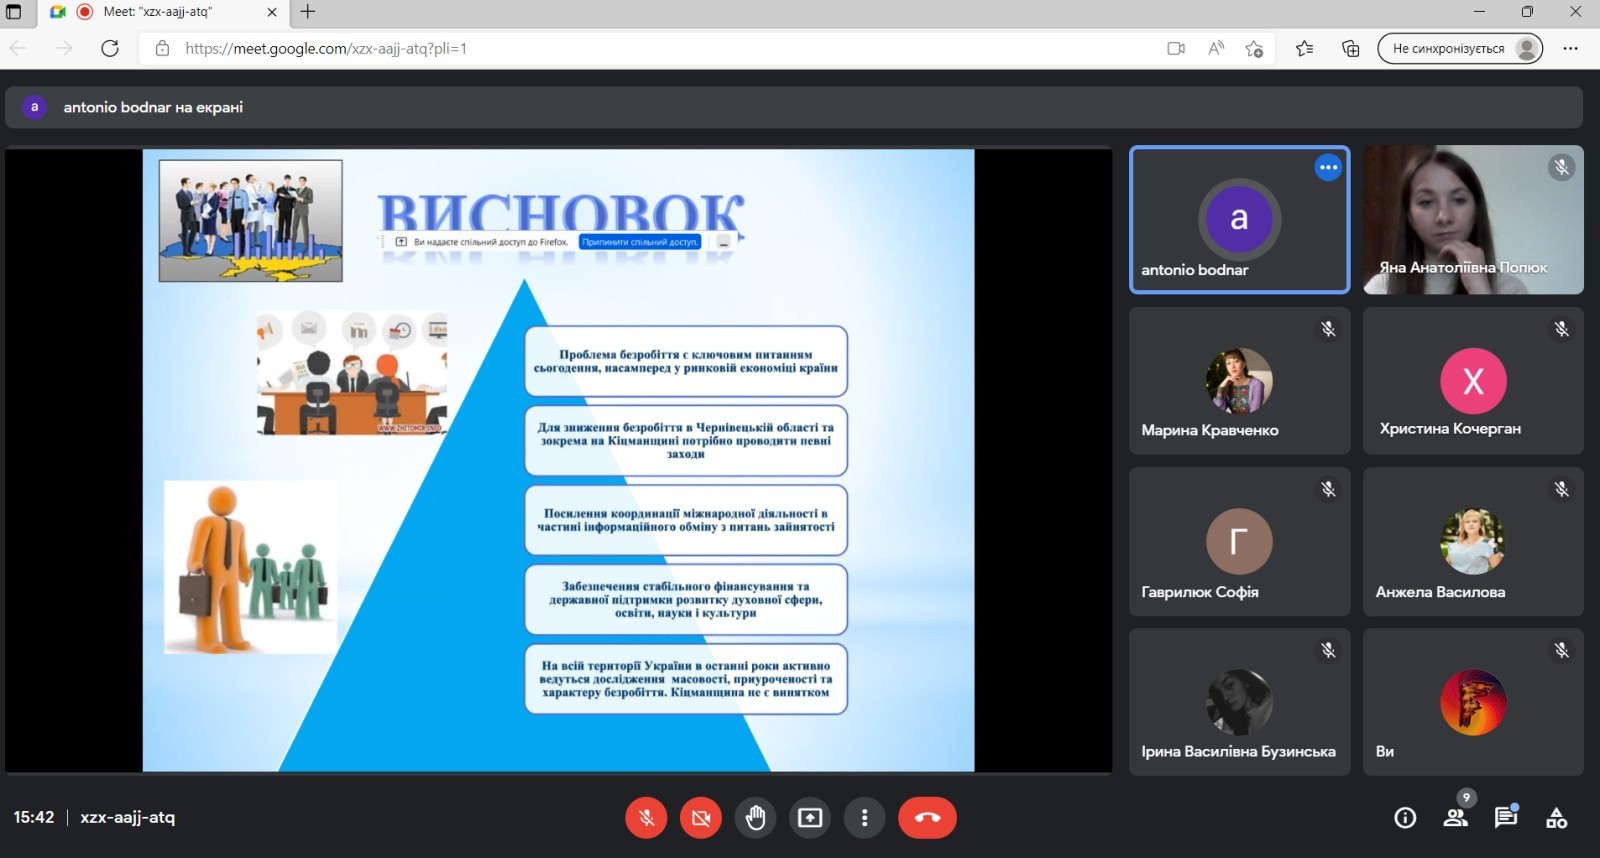Image resolution: width=1600 pixels, height=858 pixels.
Task: Refresh the page in the browser
Action: coord(110,48)
